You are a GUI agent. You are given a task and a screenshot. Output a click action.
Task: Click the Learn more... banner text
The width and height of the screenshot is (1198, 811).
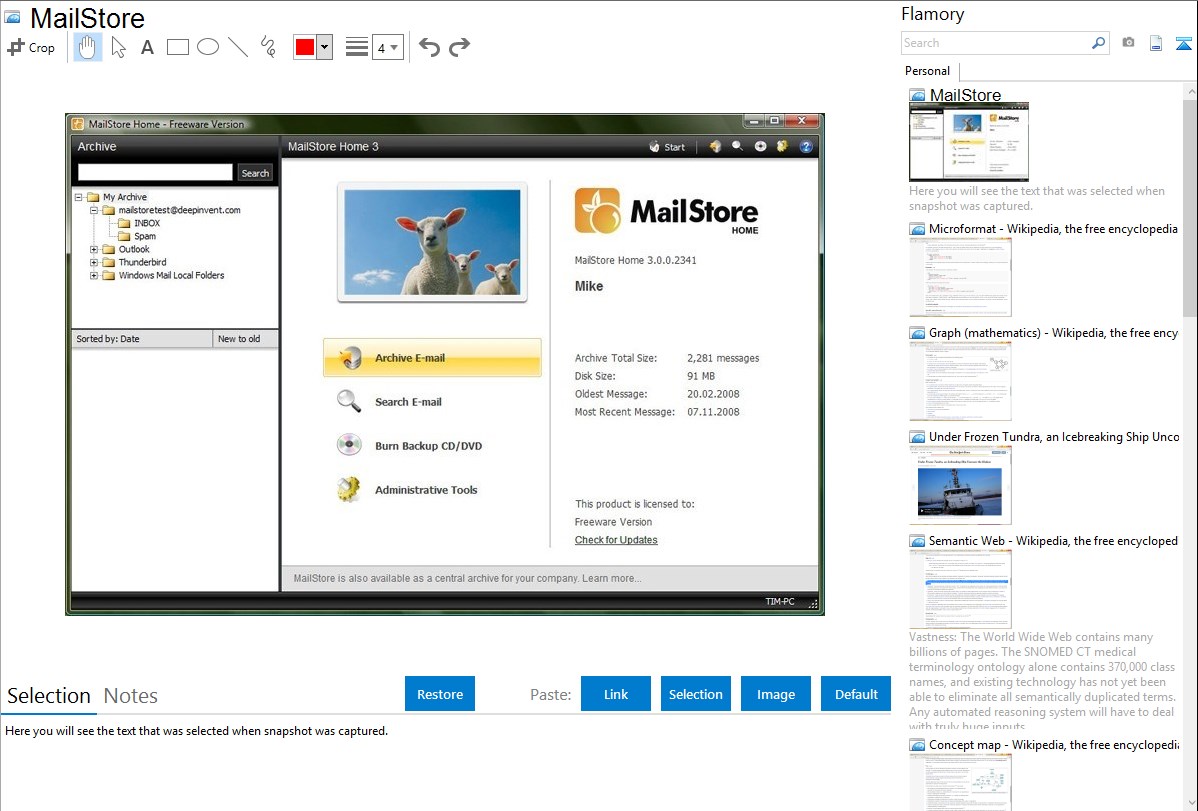coord(611,579)
